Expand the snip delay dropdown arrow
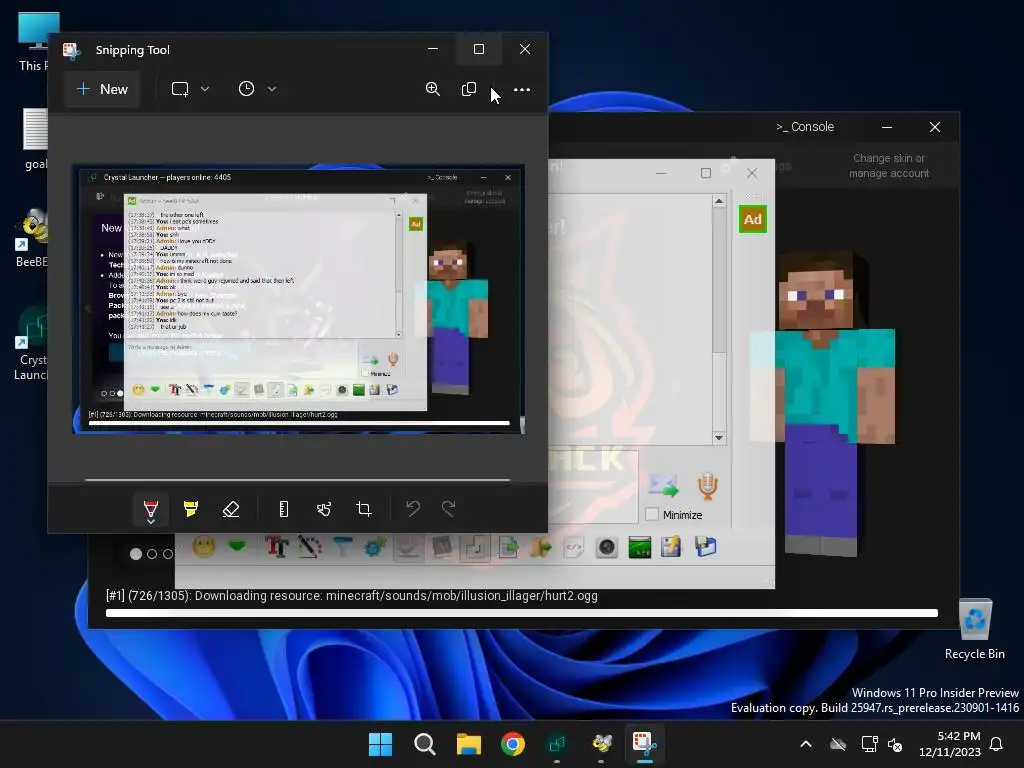Screen dimensions: 1024x768 tap(272, 89)
